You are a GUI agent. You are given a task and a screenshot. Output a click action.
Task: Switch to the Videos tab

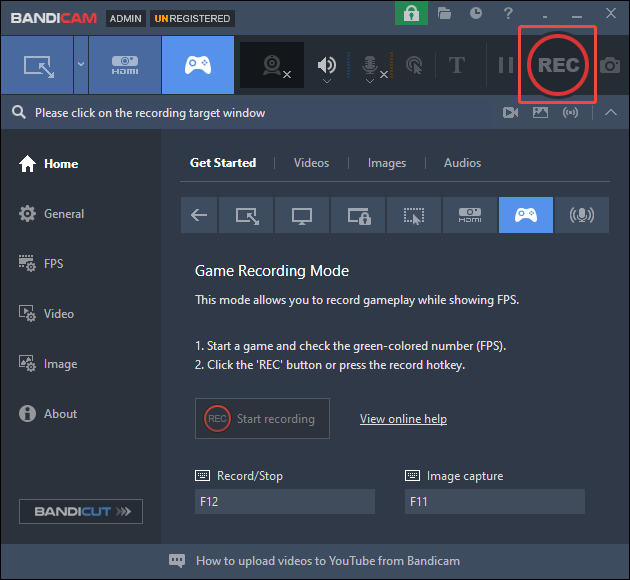311,163
